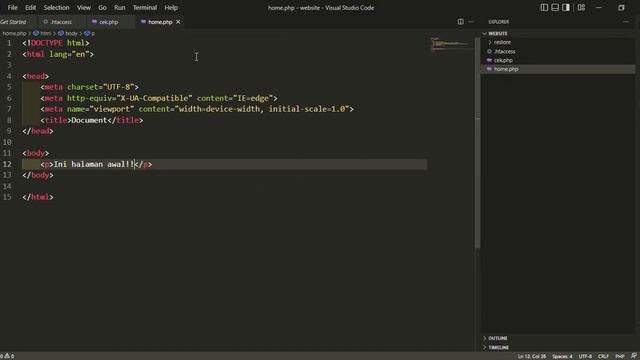Viewport: 640px width, 360px height.
Task: Open Explorer Views and More Actions
Action: 626,22
